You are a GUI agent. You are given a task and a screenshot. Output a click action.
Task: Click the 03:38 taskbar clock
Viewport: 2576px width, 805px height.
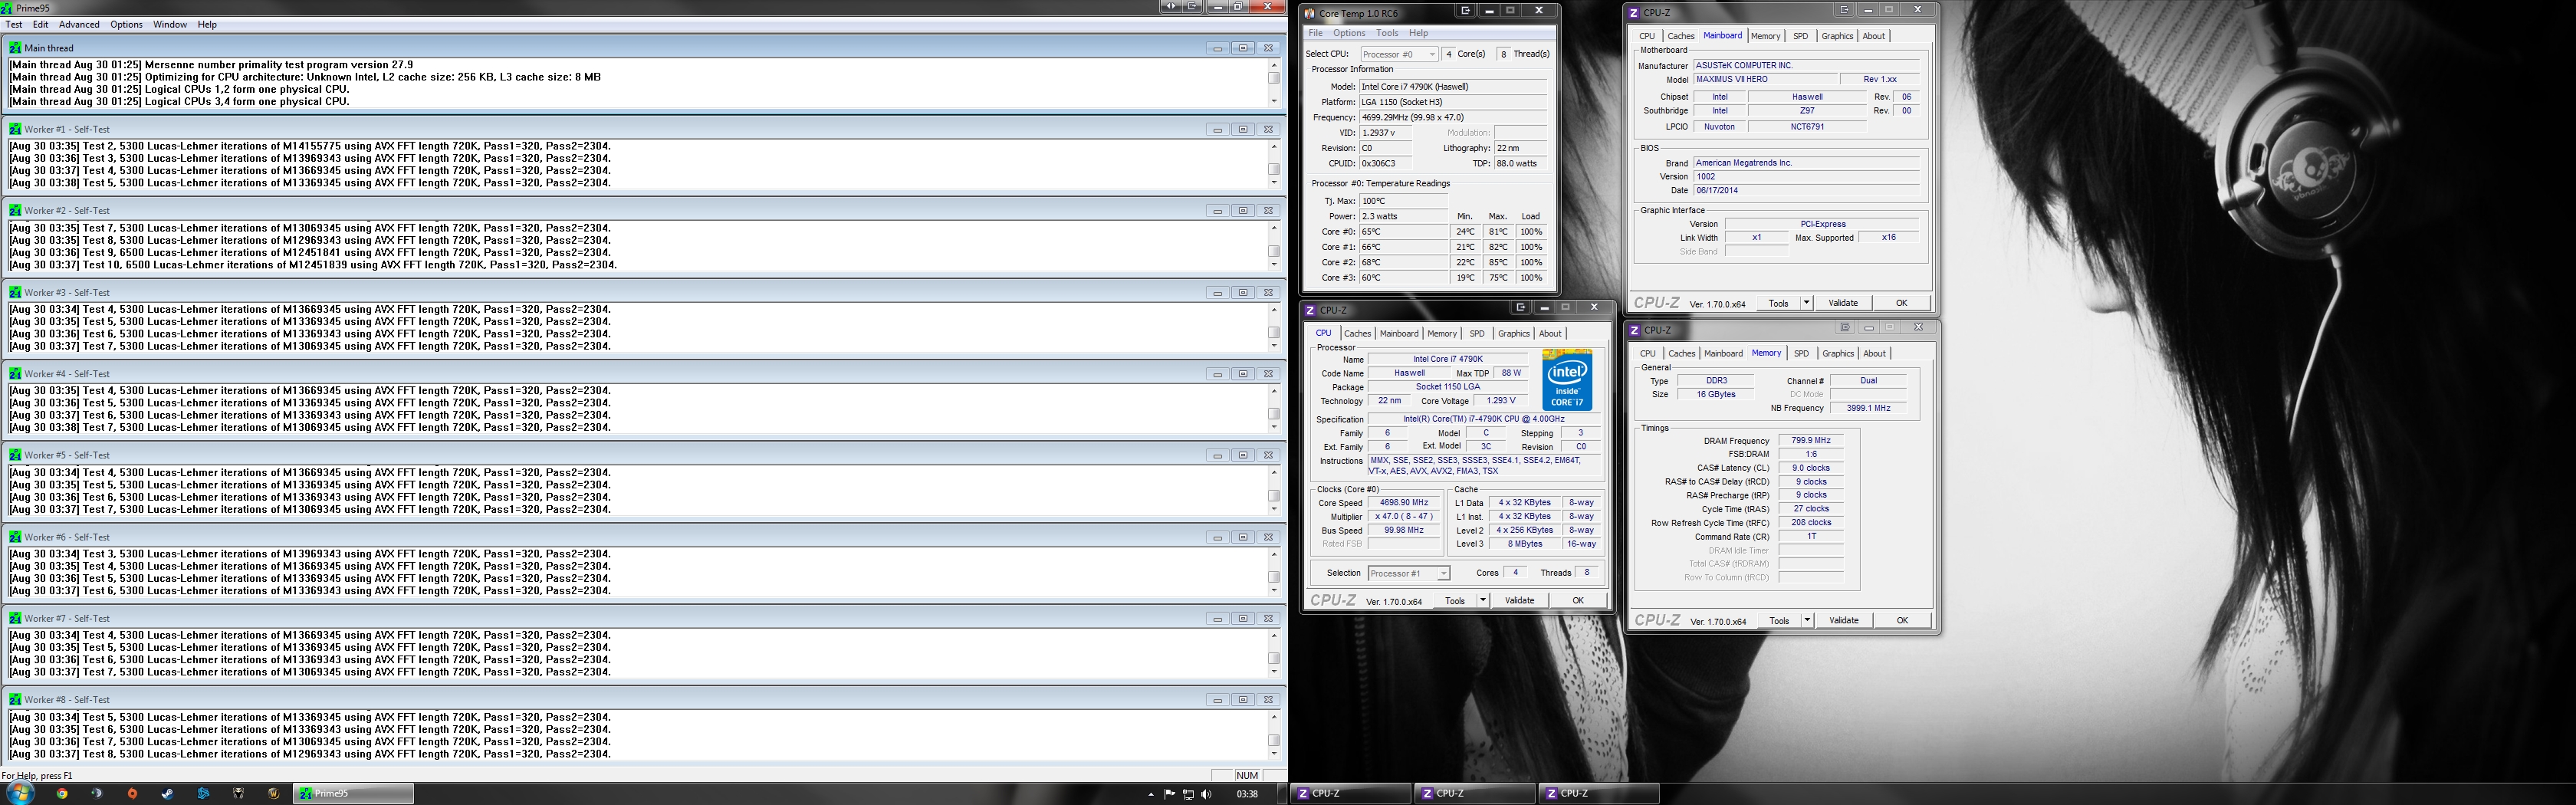1247,794
